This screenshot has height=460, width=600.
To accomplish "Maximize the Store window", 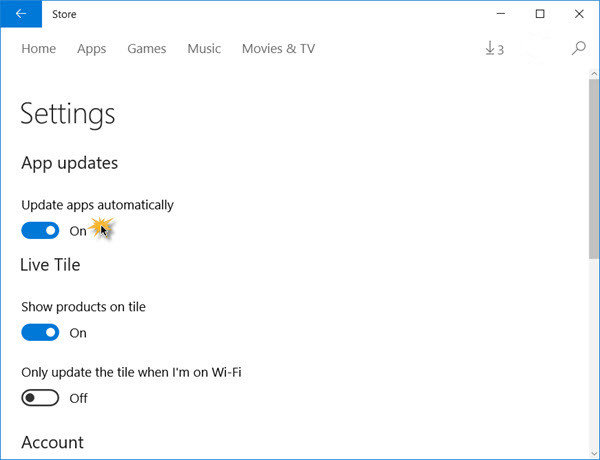I will [x=540, y=14].
